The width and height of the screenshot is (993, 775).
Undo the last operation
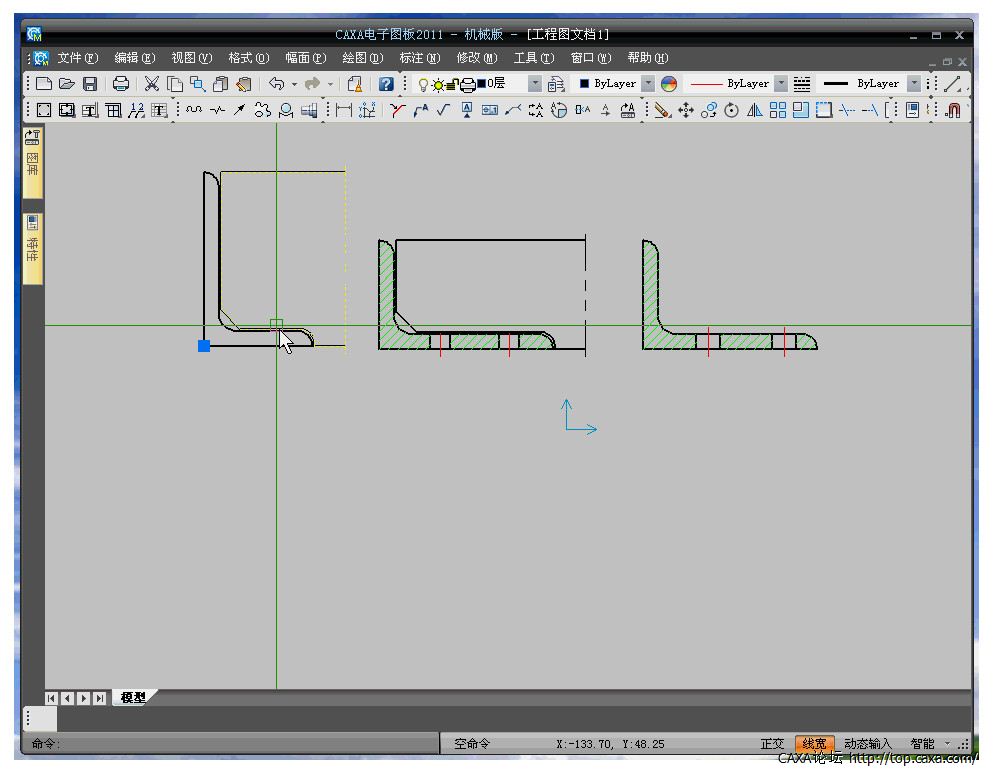tap(276, 84)
